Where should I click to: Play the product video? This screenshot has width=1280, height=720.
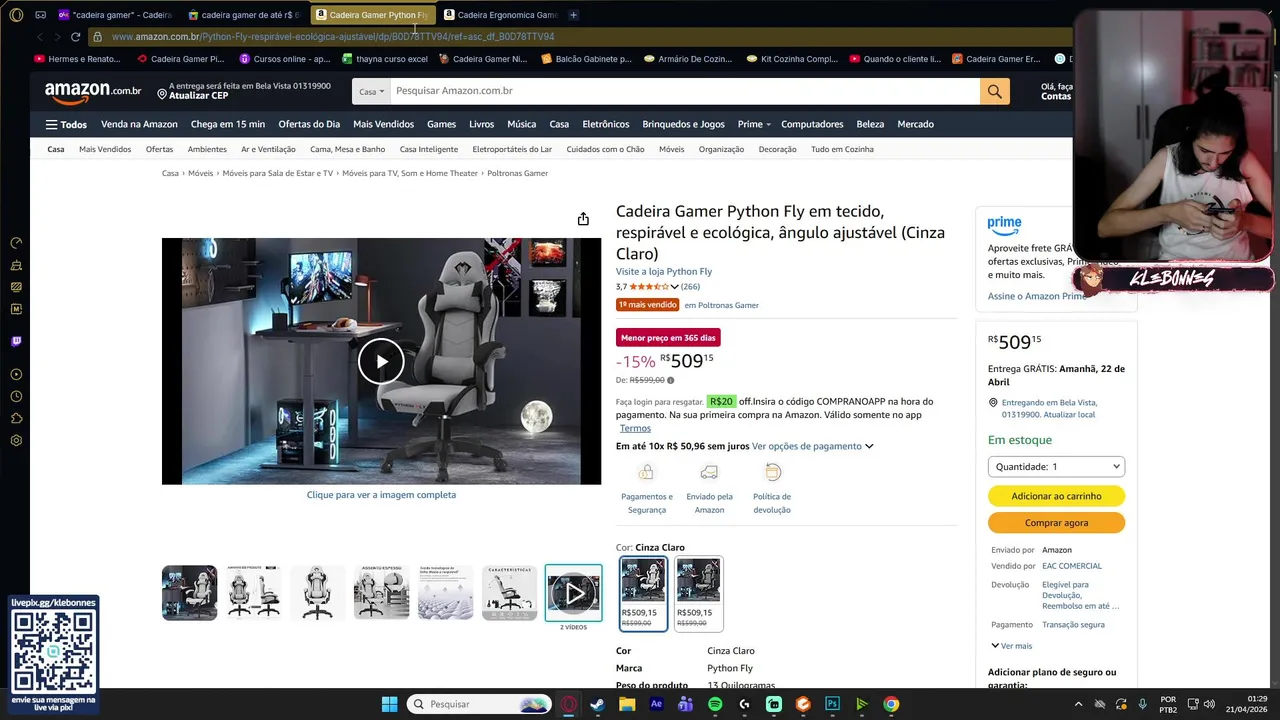tap(381, 361)
